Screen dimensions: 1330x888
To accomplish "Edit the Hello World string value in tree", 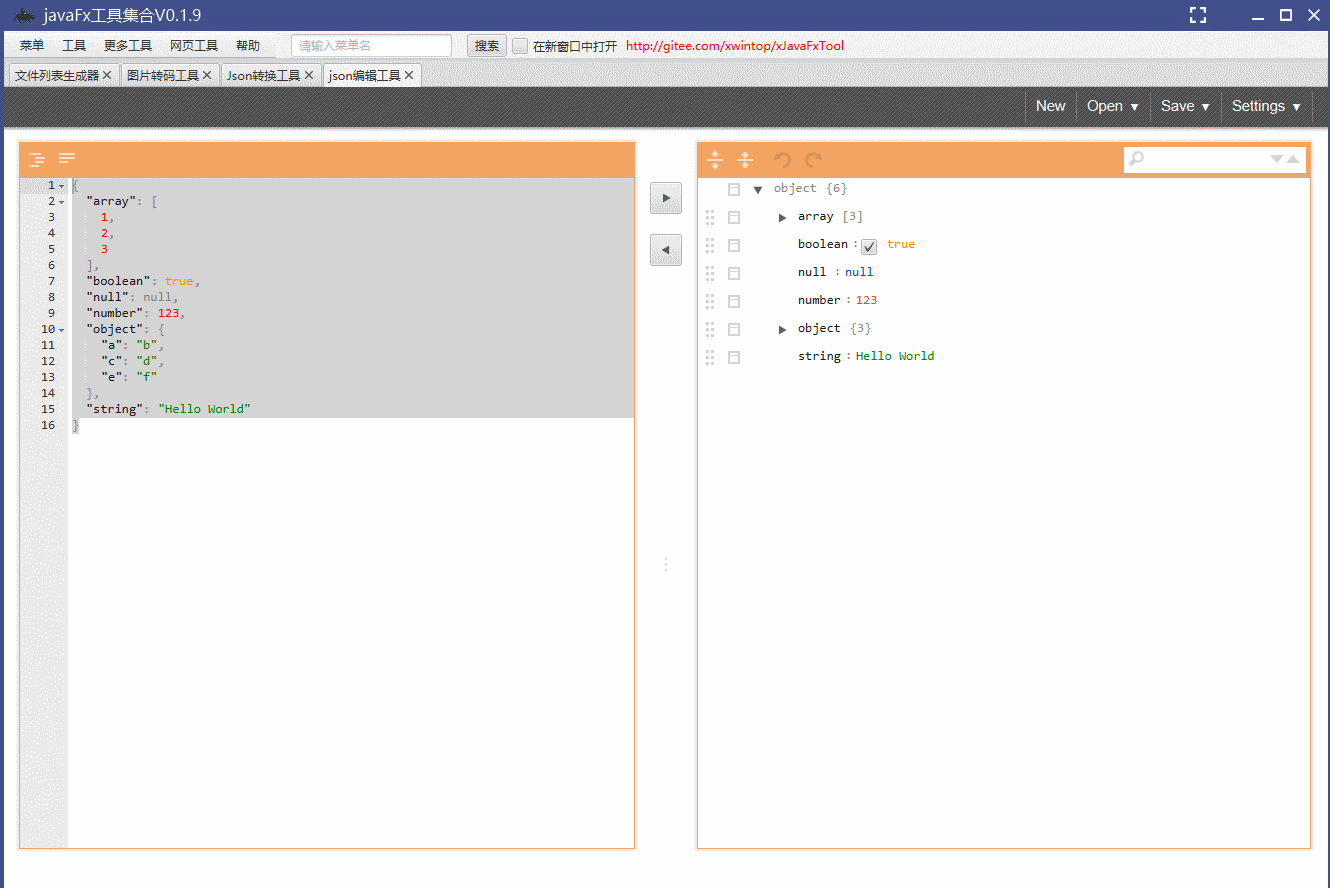I will pos(895,357).
